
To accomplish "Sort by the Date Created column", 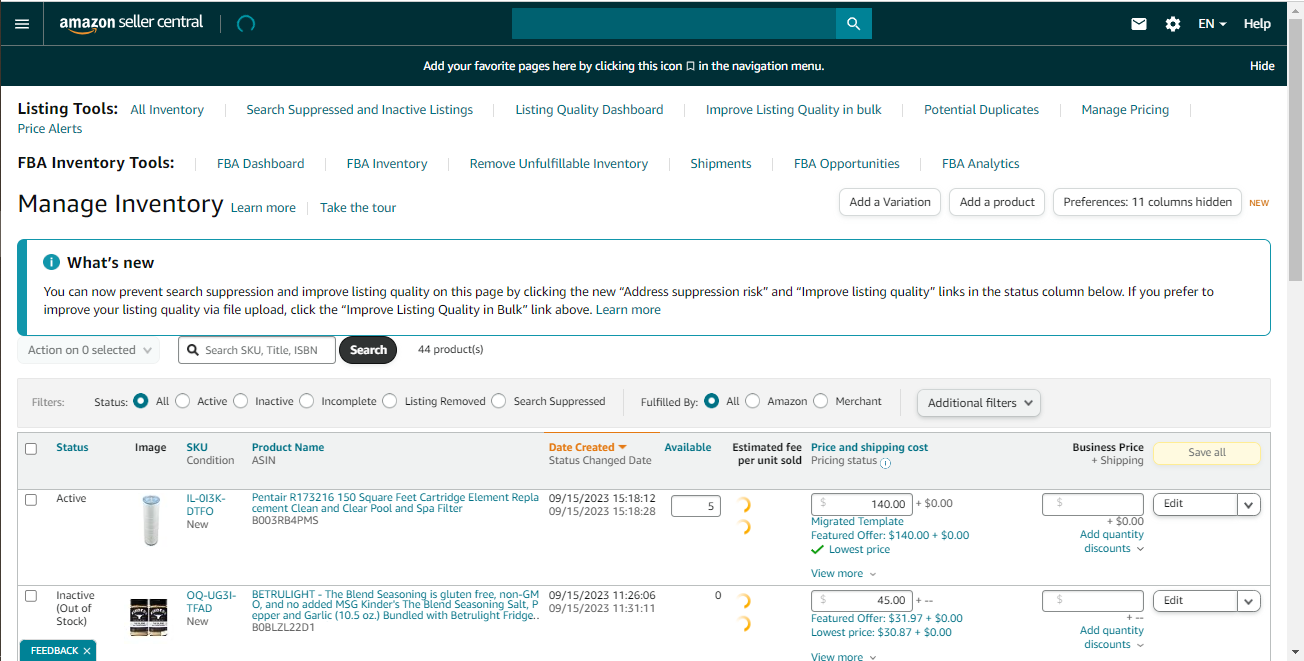I will 587,447.
